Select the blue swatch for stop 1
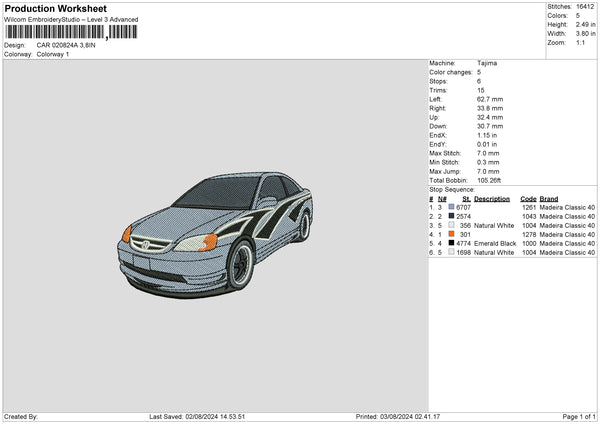Viewport: 600px width, 424px height. [451, 207]
